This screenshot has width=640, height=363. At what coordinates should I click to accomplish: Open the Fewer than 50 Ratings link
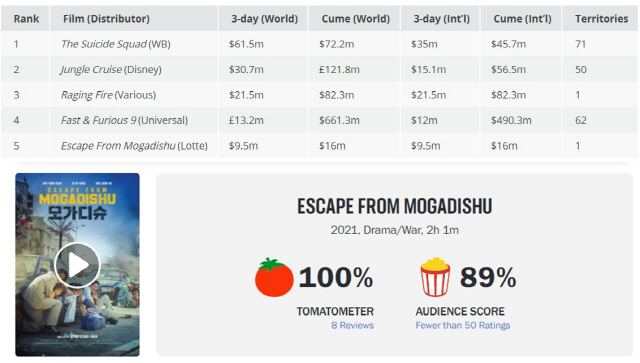pos(463,325)
